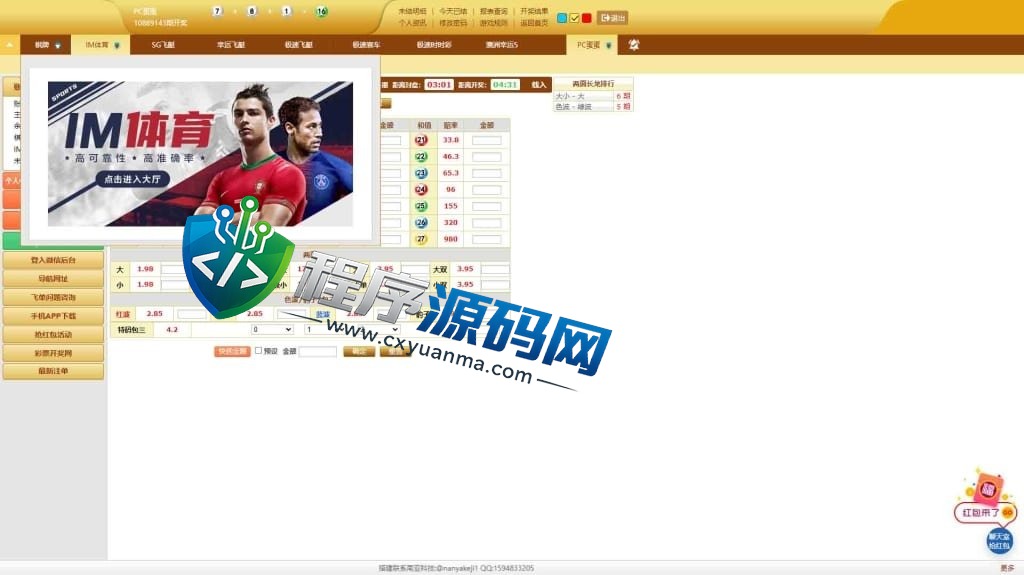1024x575 pixels.
Task: Open the 极速飞艇 game tab
Action: pyautogui.click(x=298, y=45)
